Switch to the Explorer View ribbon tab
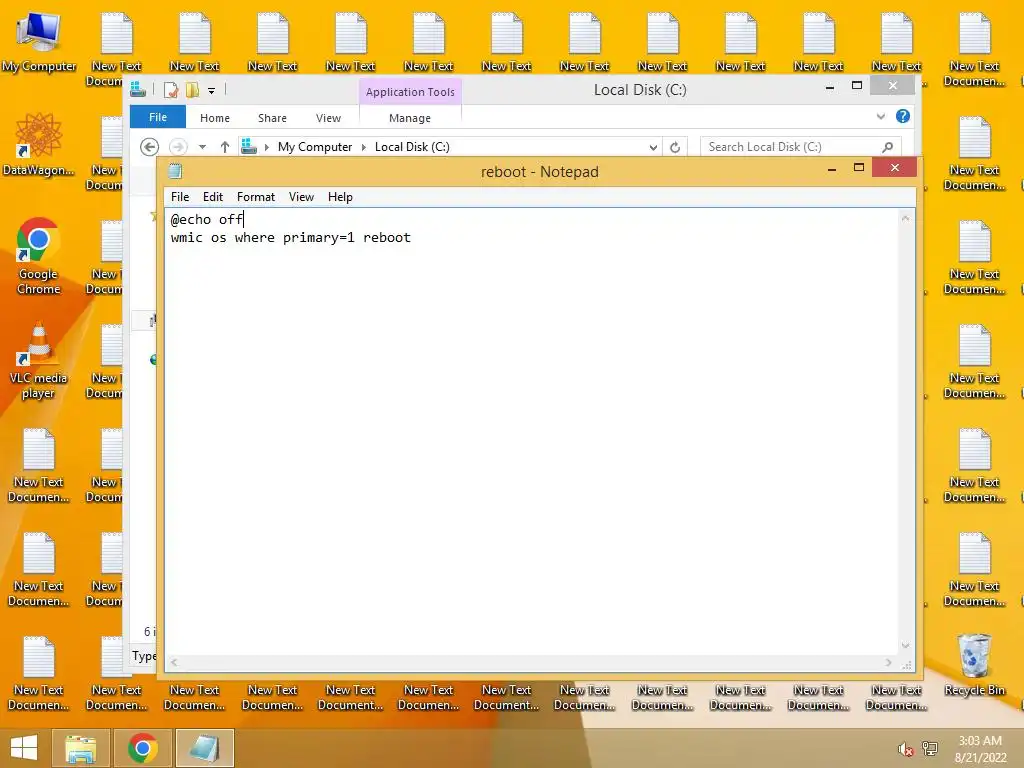The height and width of the screenshot is (768, 1024). click(x=328, y=118)
